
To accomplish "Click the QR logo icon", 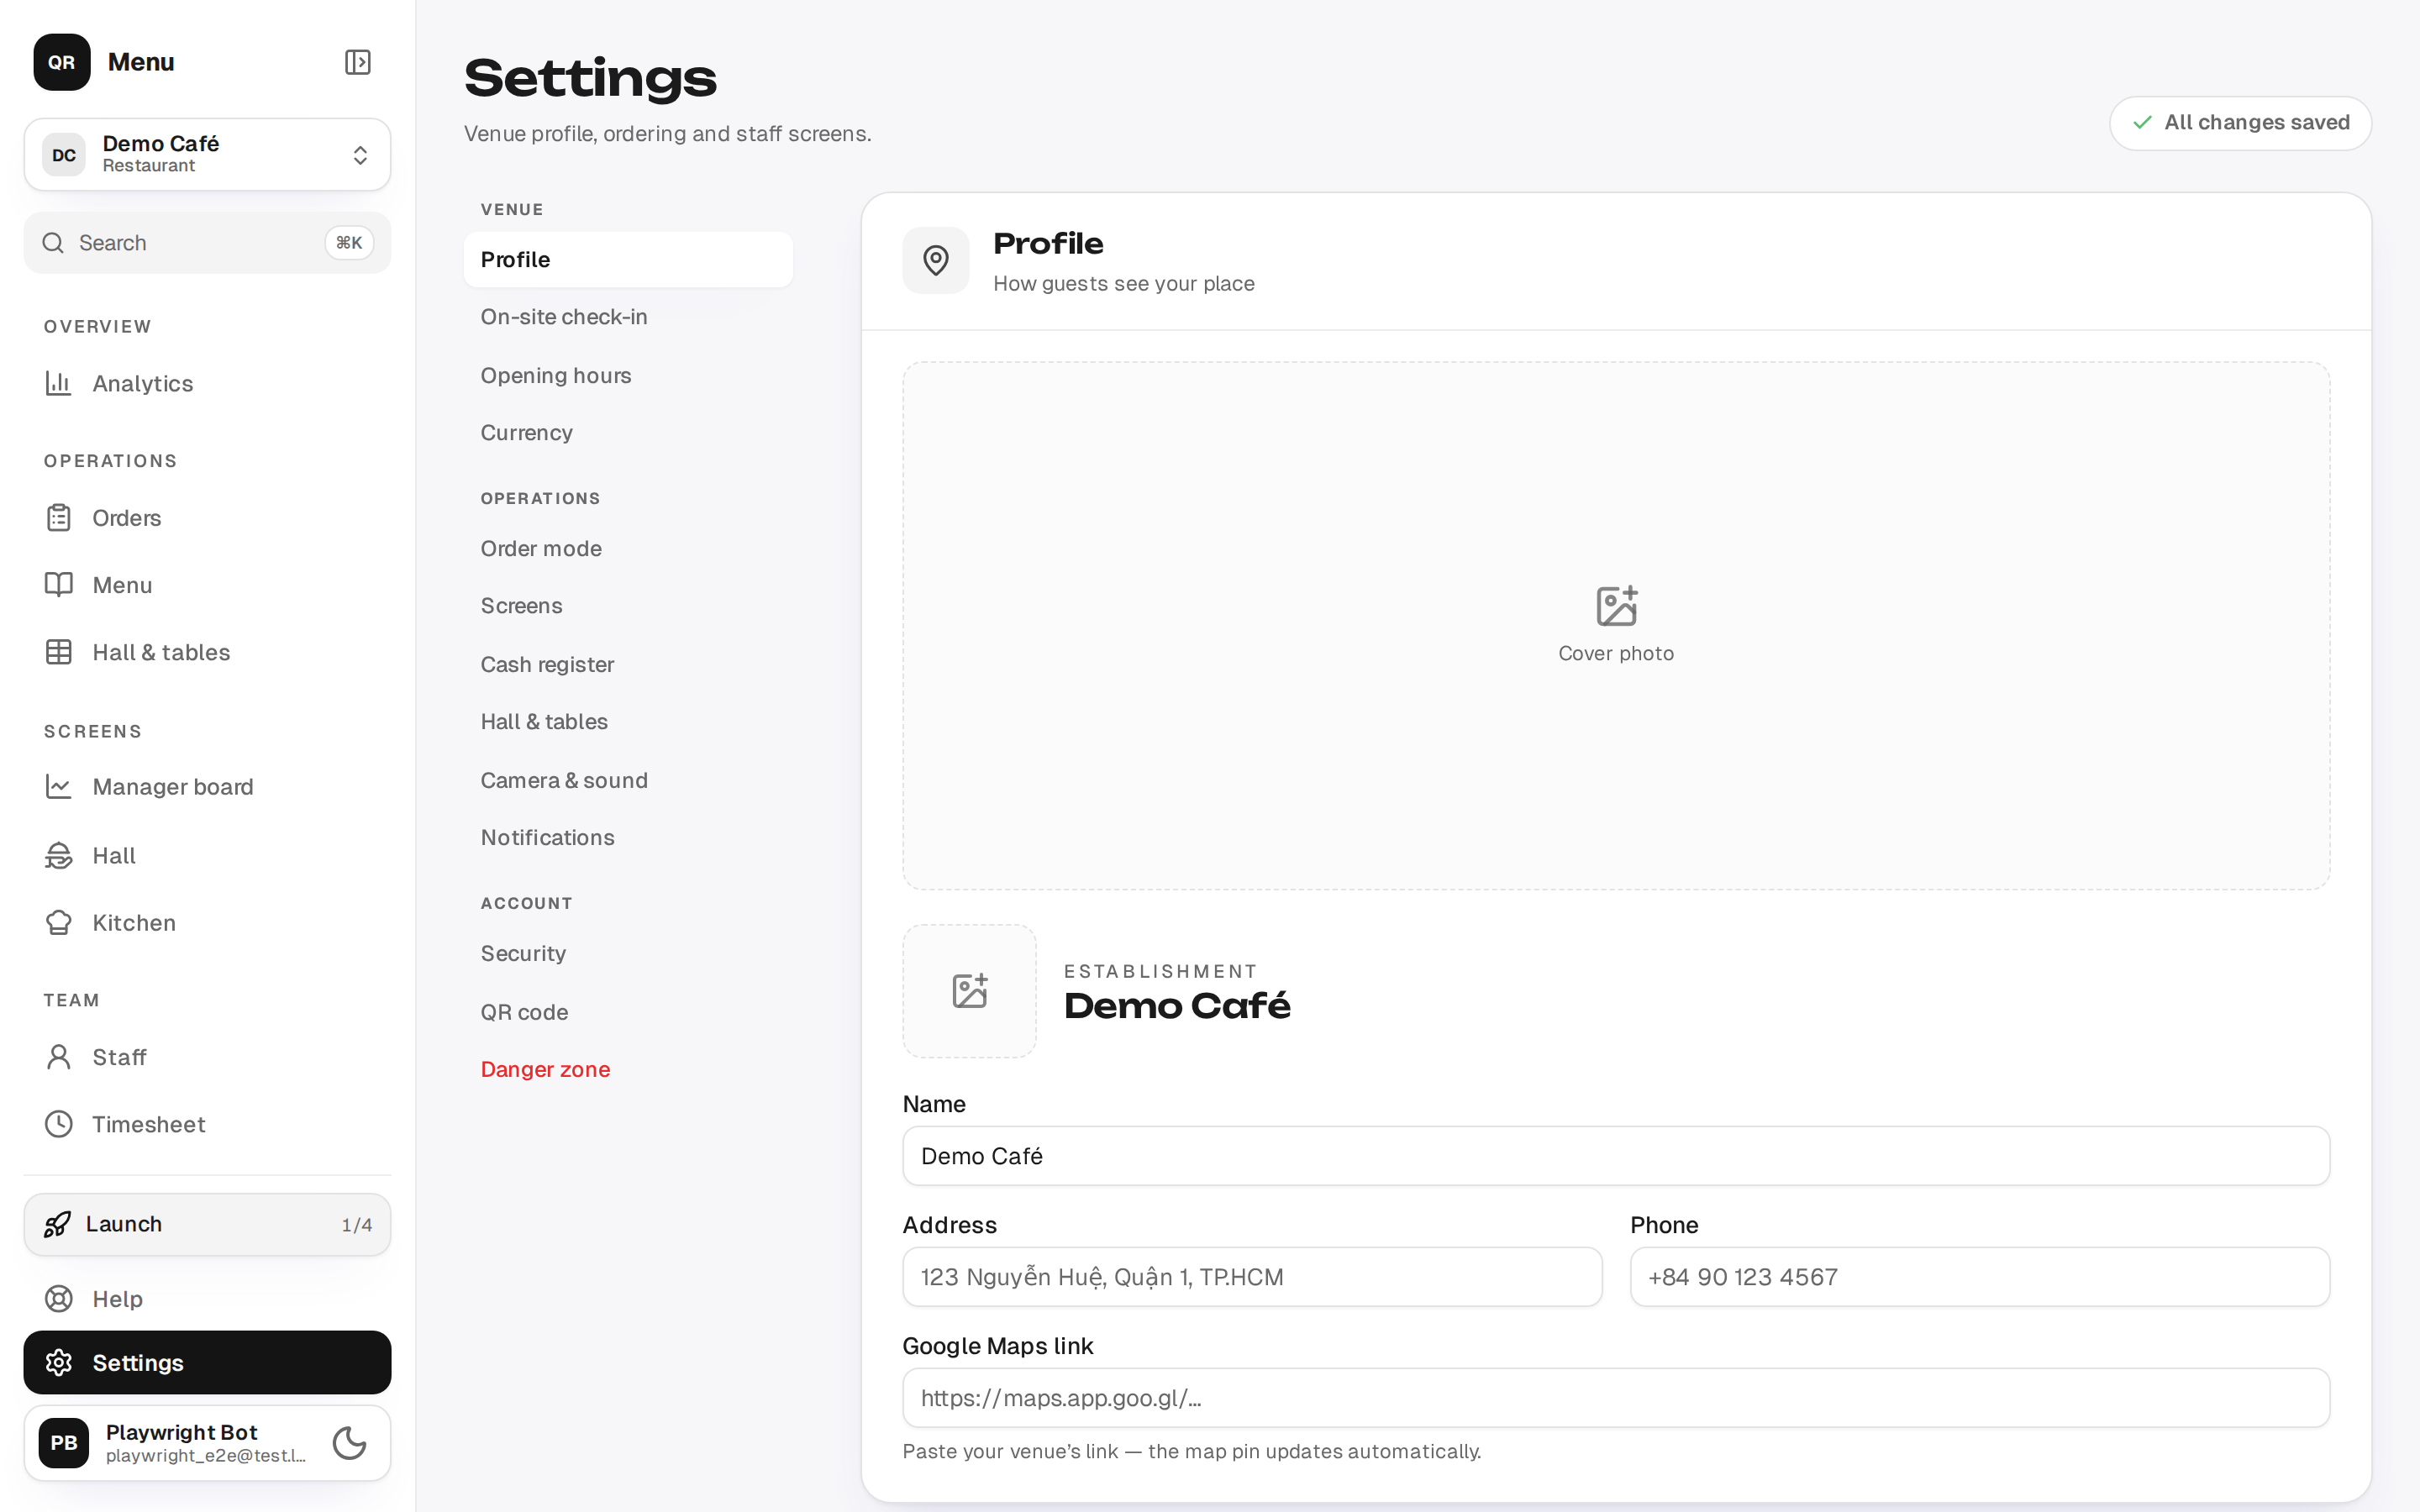I will [62, 62].
